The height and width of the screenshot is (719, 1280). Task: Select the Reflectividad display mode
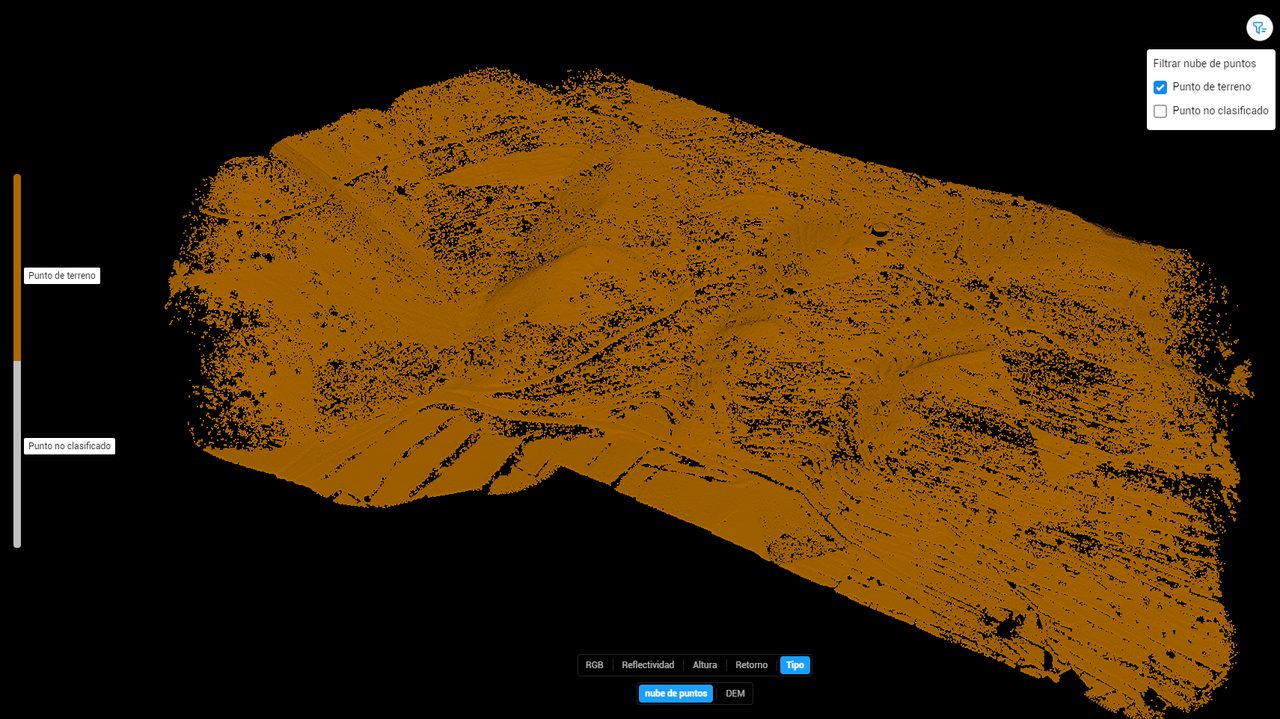coord(648,665)
